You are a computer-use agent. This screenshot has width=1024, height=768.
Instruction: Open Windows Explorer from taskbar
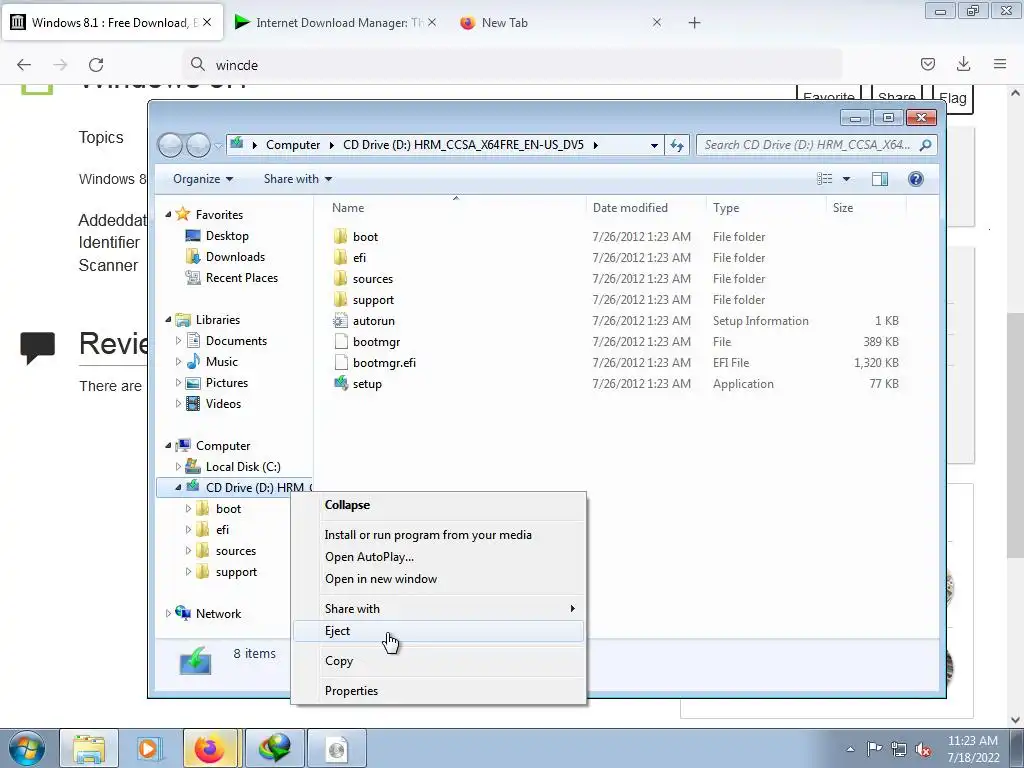coord(89,748)
